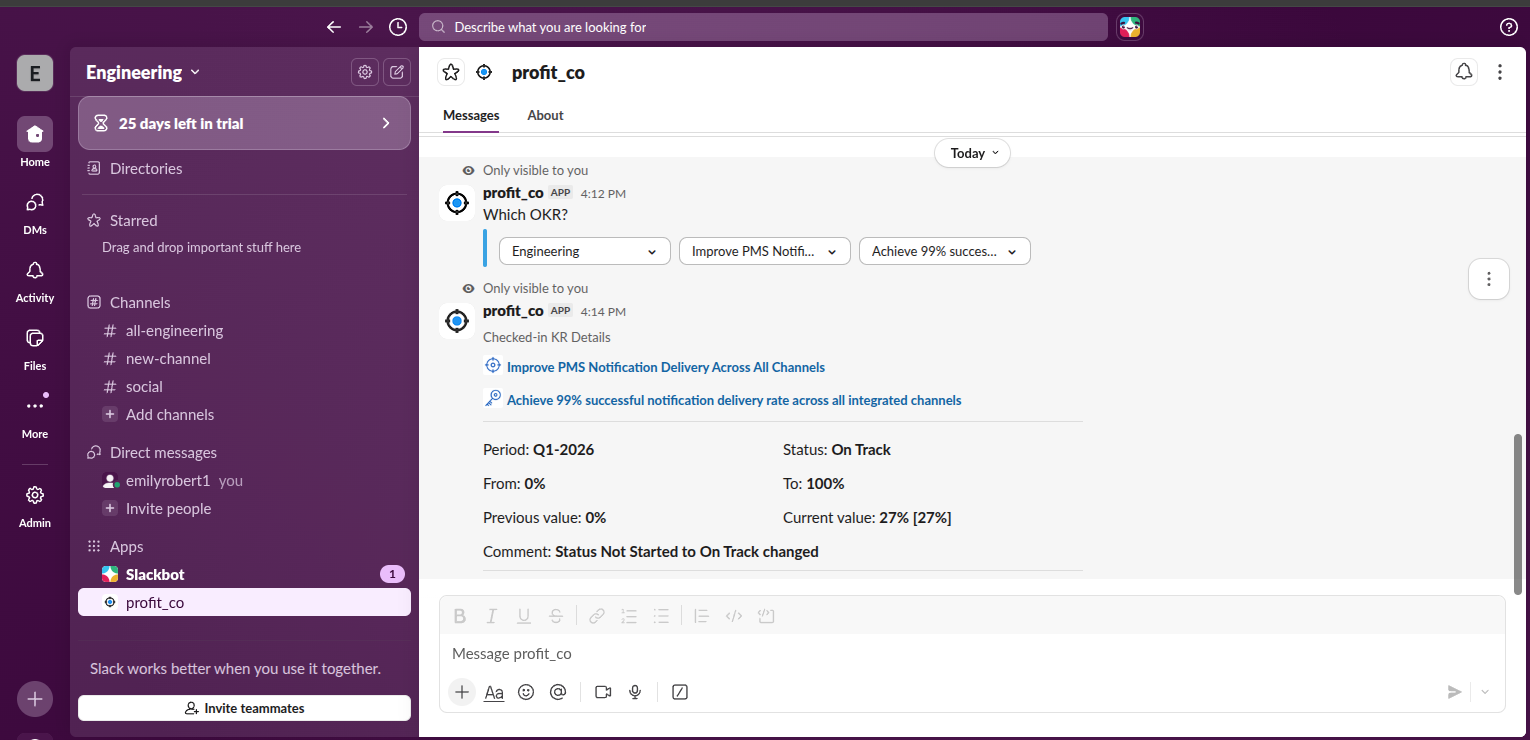Open Admin settings in the left rail

pos(35,505)
